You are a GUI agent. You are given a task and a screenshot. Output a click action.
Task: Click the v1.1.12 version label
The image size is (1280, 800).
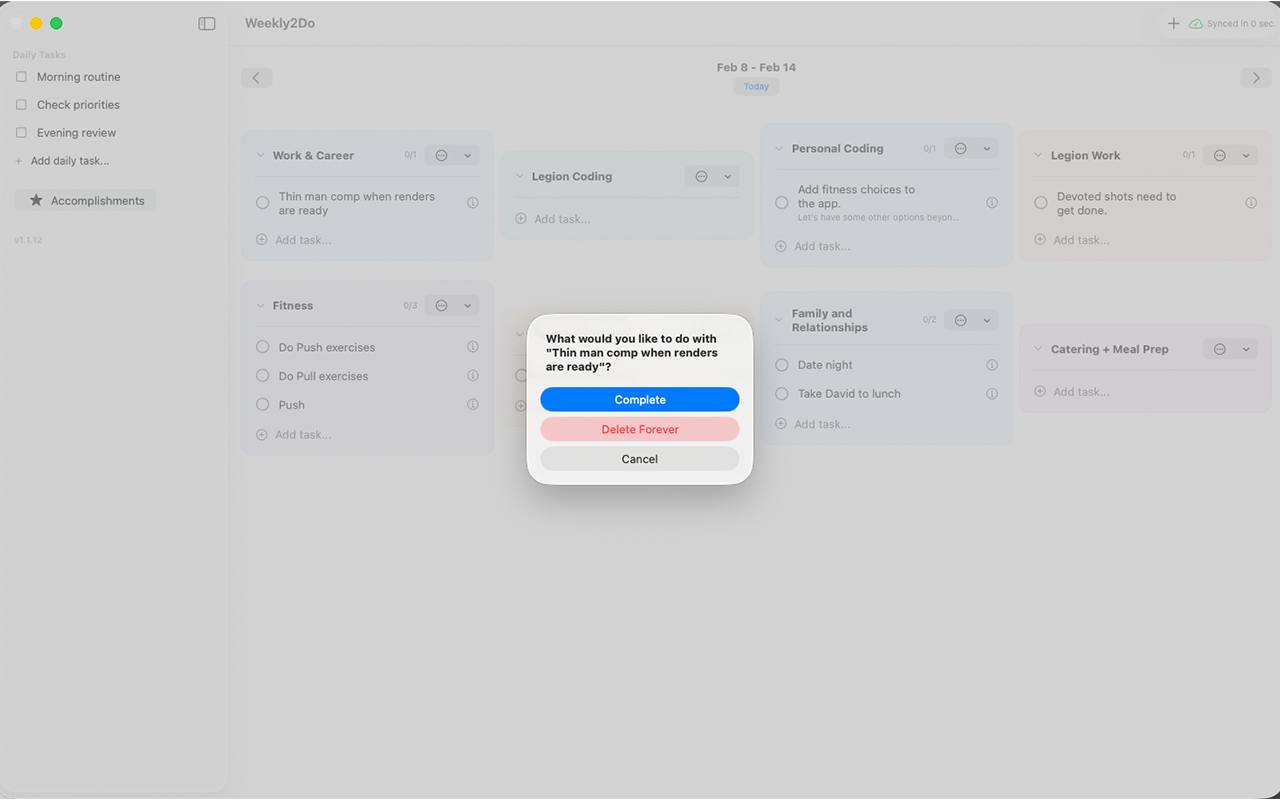tap(28, 240)
